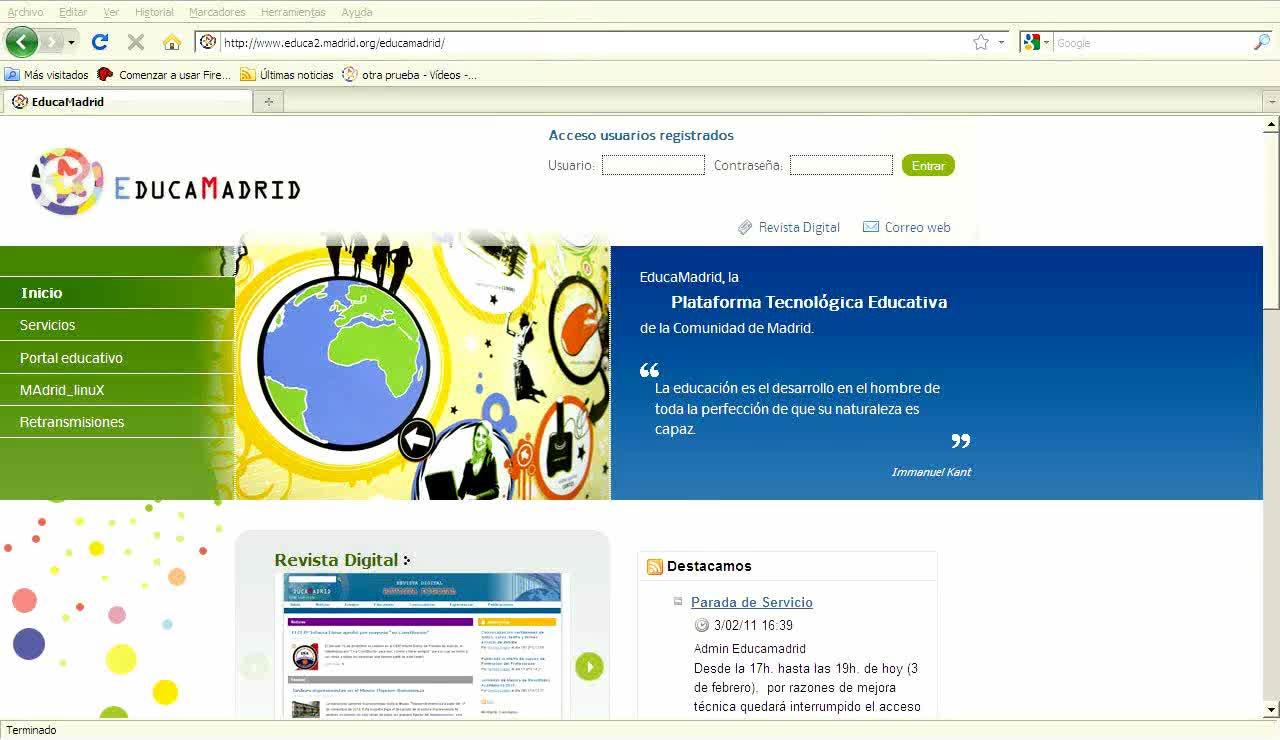
Task: Click the green next arrow on carousel
Action: [x=589, y=666]
